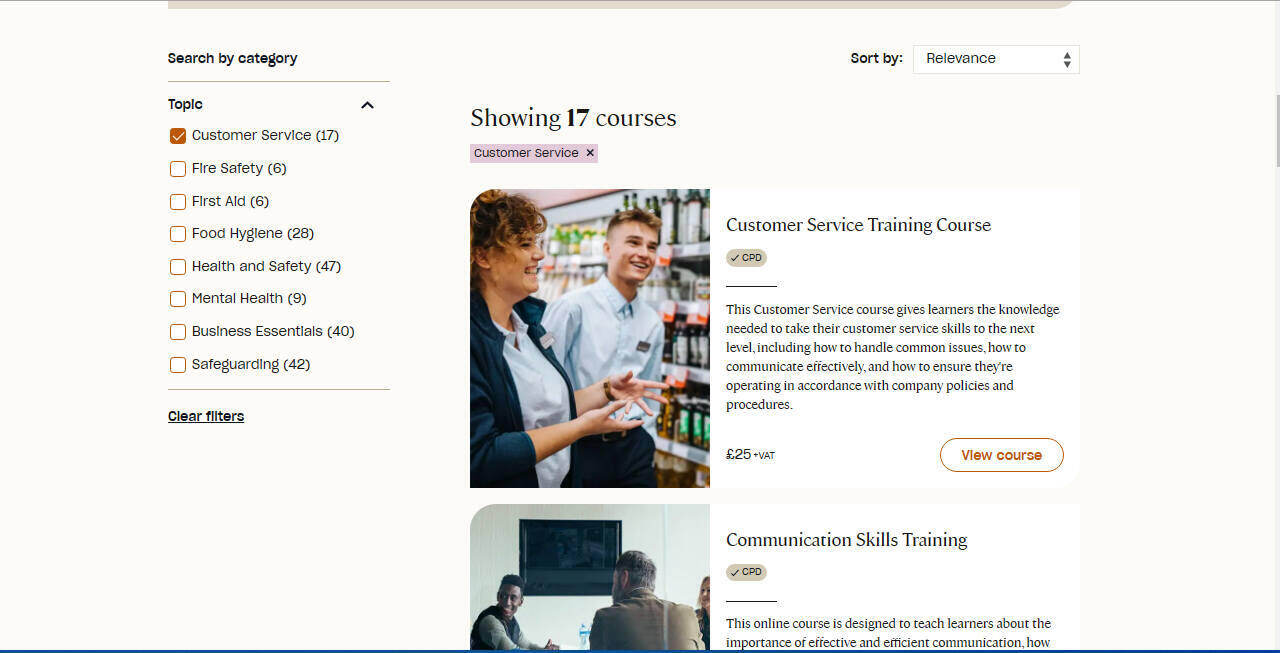Click the CPD badge on Communication Skills Training
The image size is (1280, 653).
(746, 572)
